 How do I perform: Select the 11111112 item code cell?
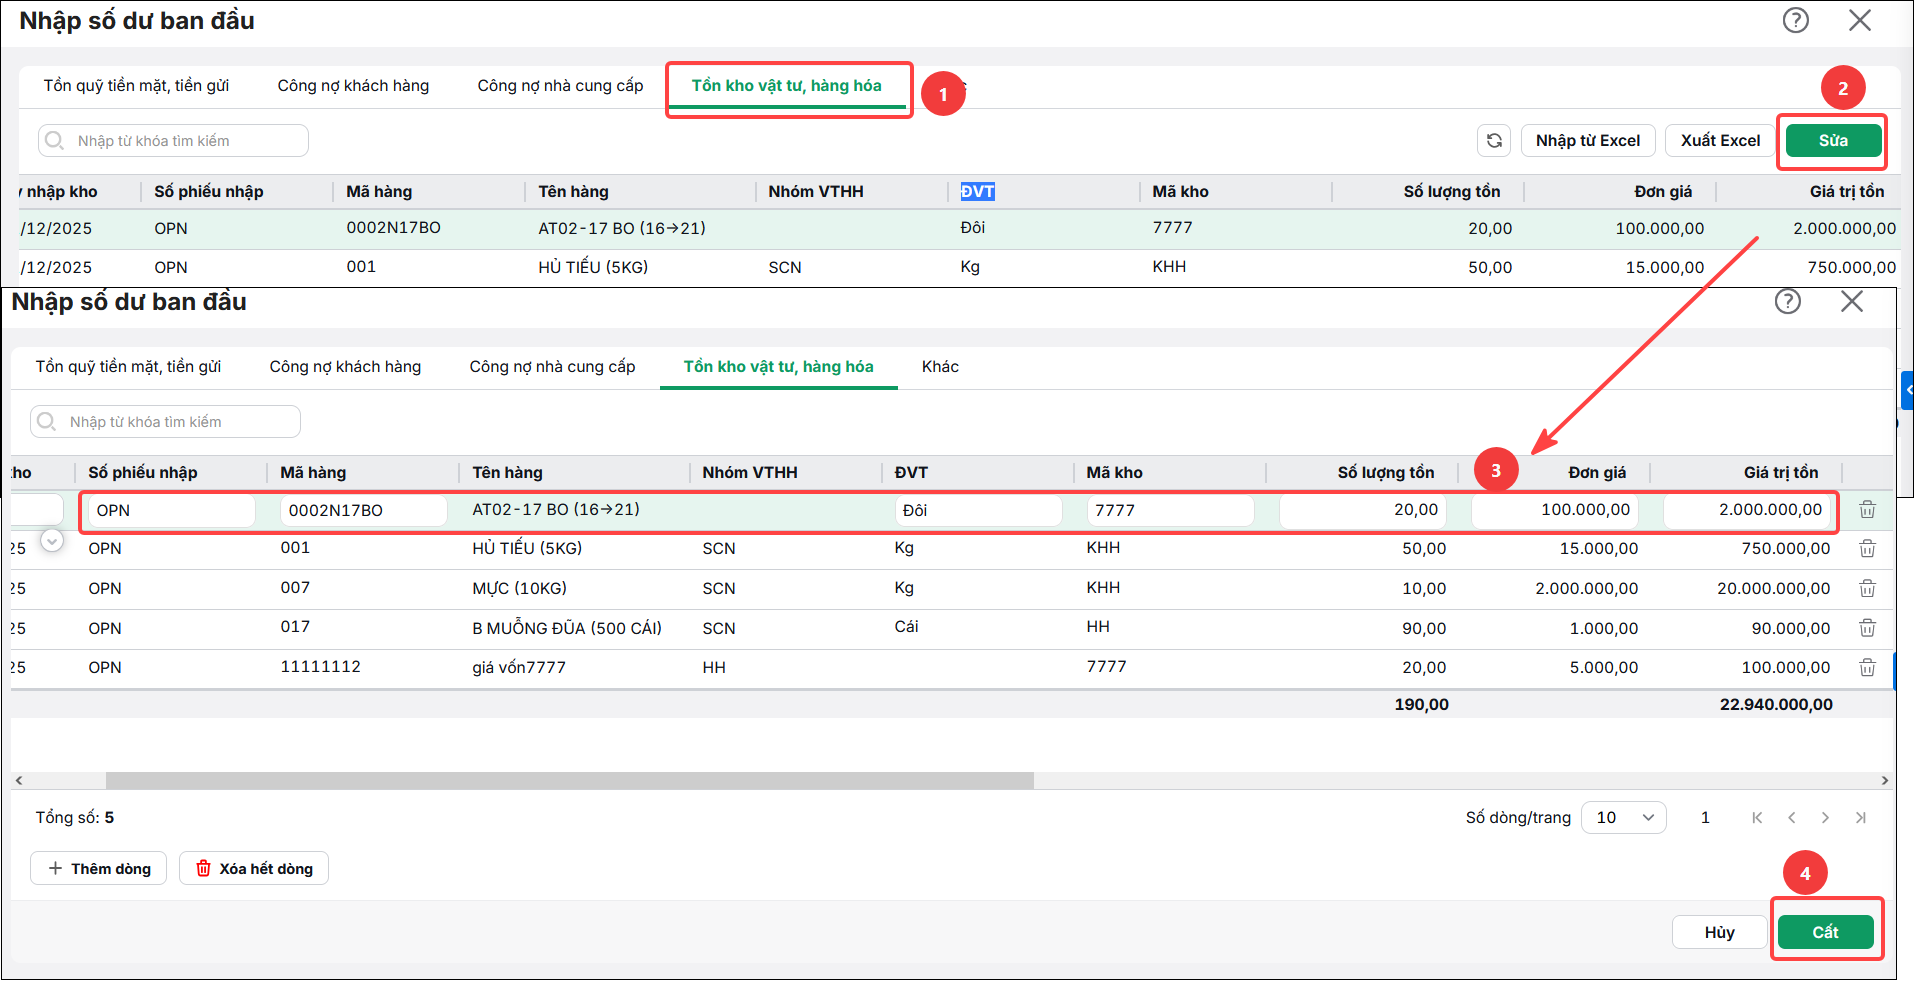pos(320,667)
